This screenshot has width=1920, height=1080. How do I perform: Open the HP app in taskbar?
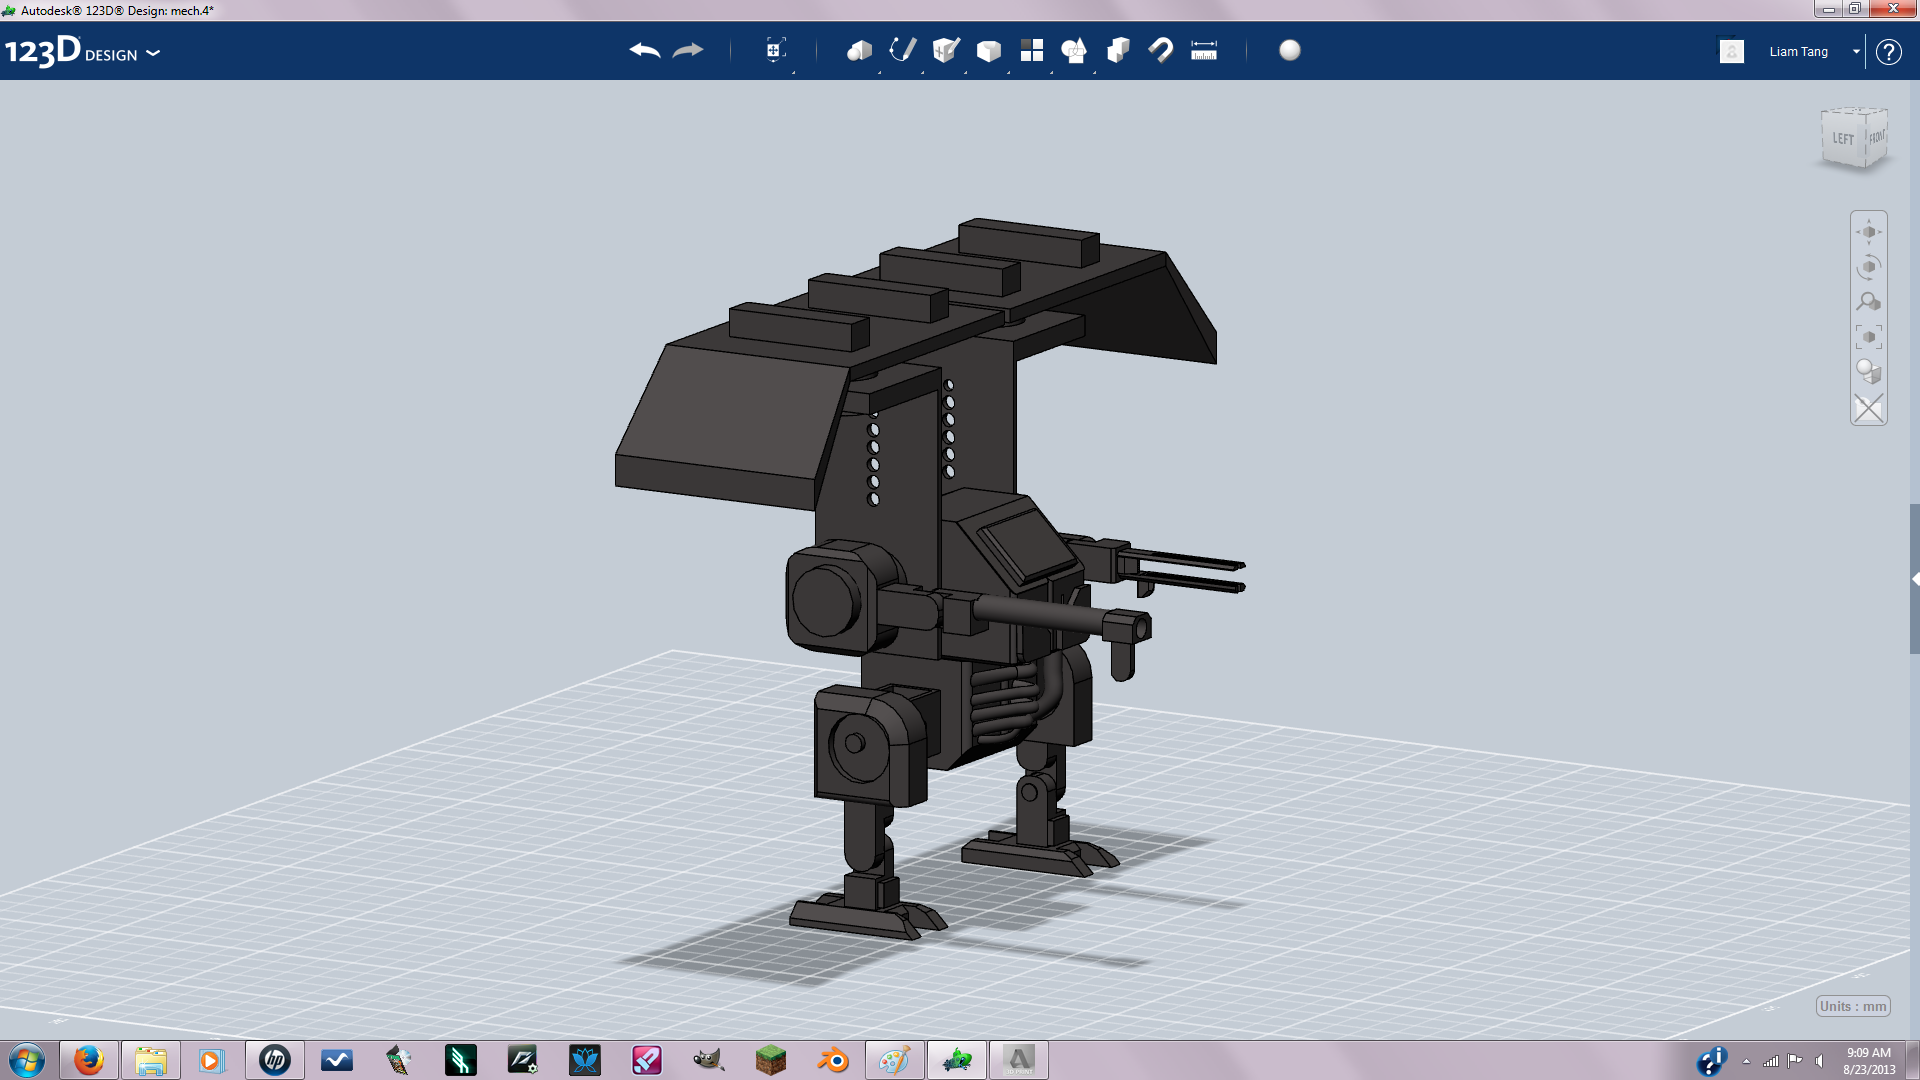pyautogui.click(x=275, y=1060)
